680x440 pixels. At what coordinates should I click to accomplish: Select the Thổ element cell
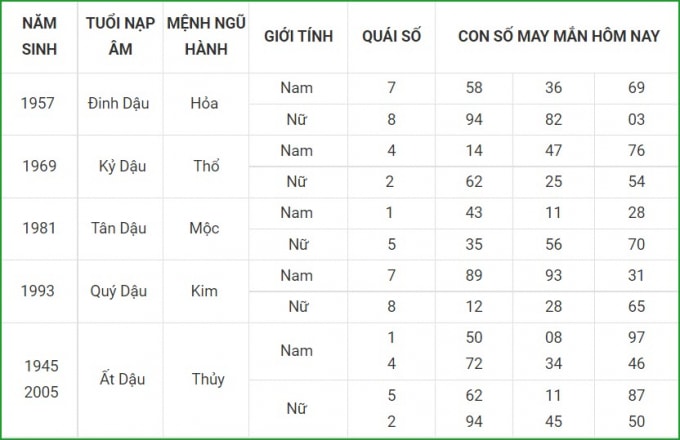pyautogui.click(x=206, y=166)
